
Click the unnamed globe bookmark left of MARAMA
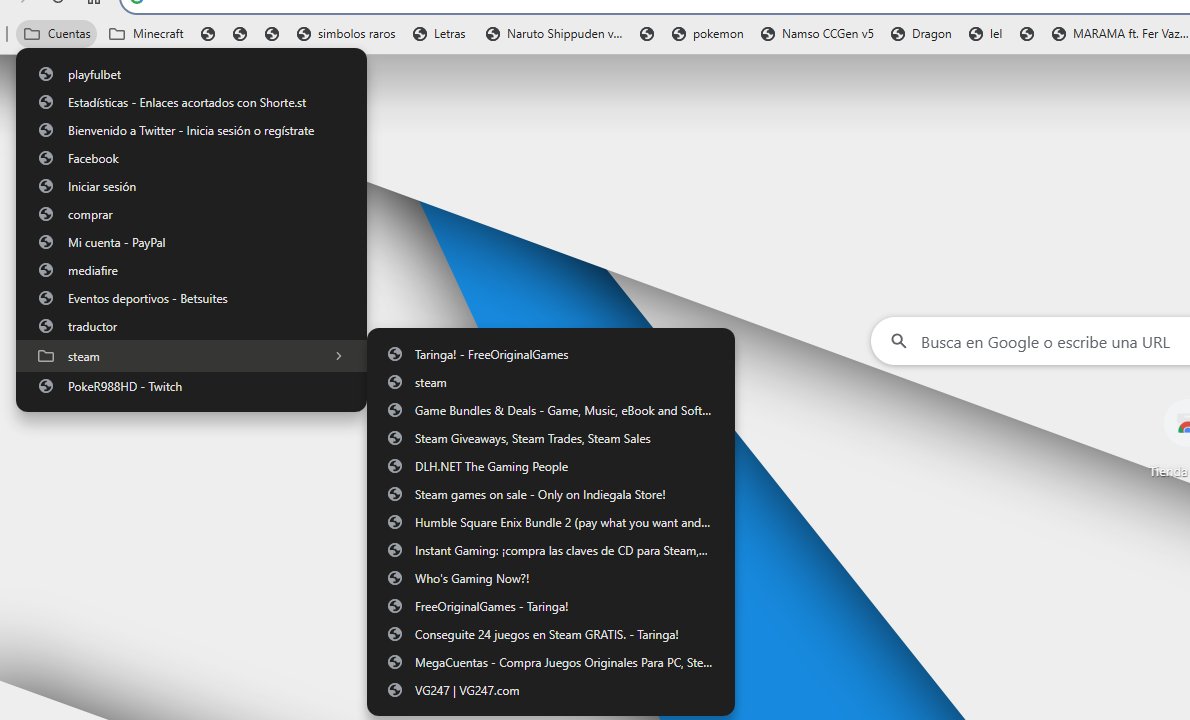point(1027,34)
